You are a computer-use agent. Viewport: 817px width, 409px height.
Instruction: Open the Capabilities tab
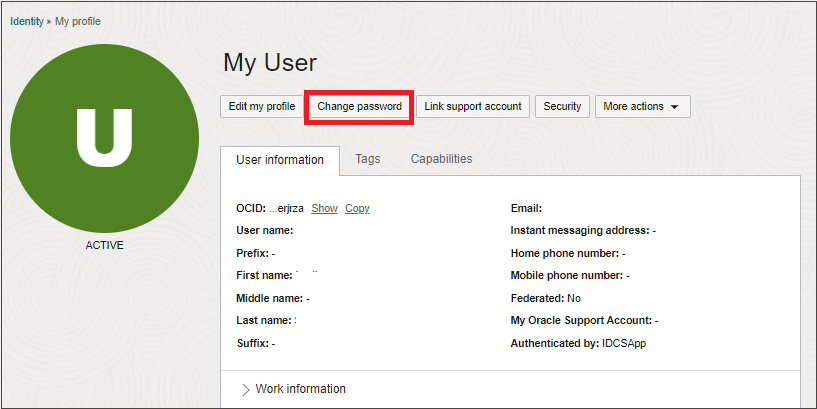(x=441, y=159)
